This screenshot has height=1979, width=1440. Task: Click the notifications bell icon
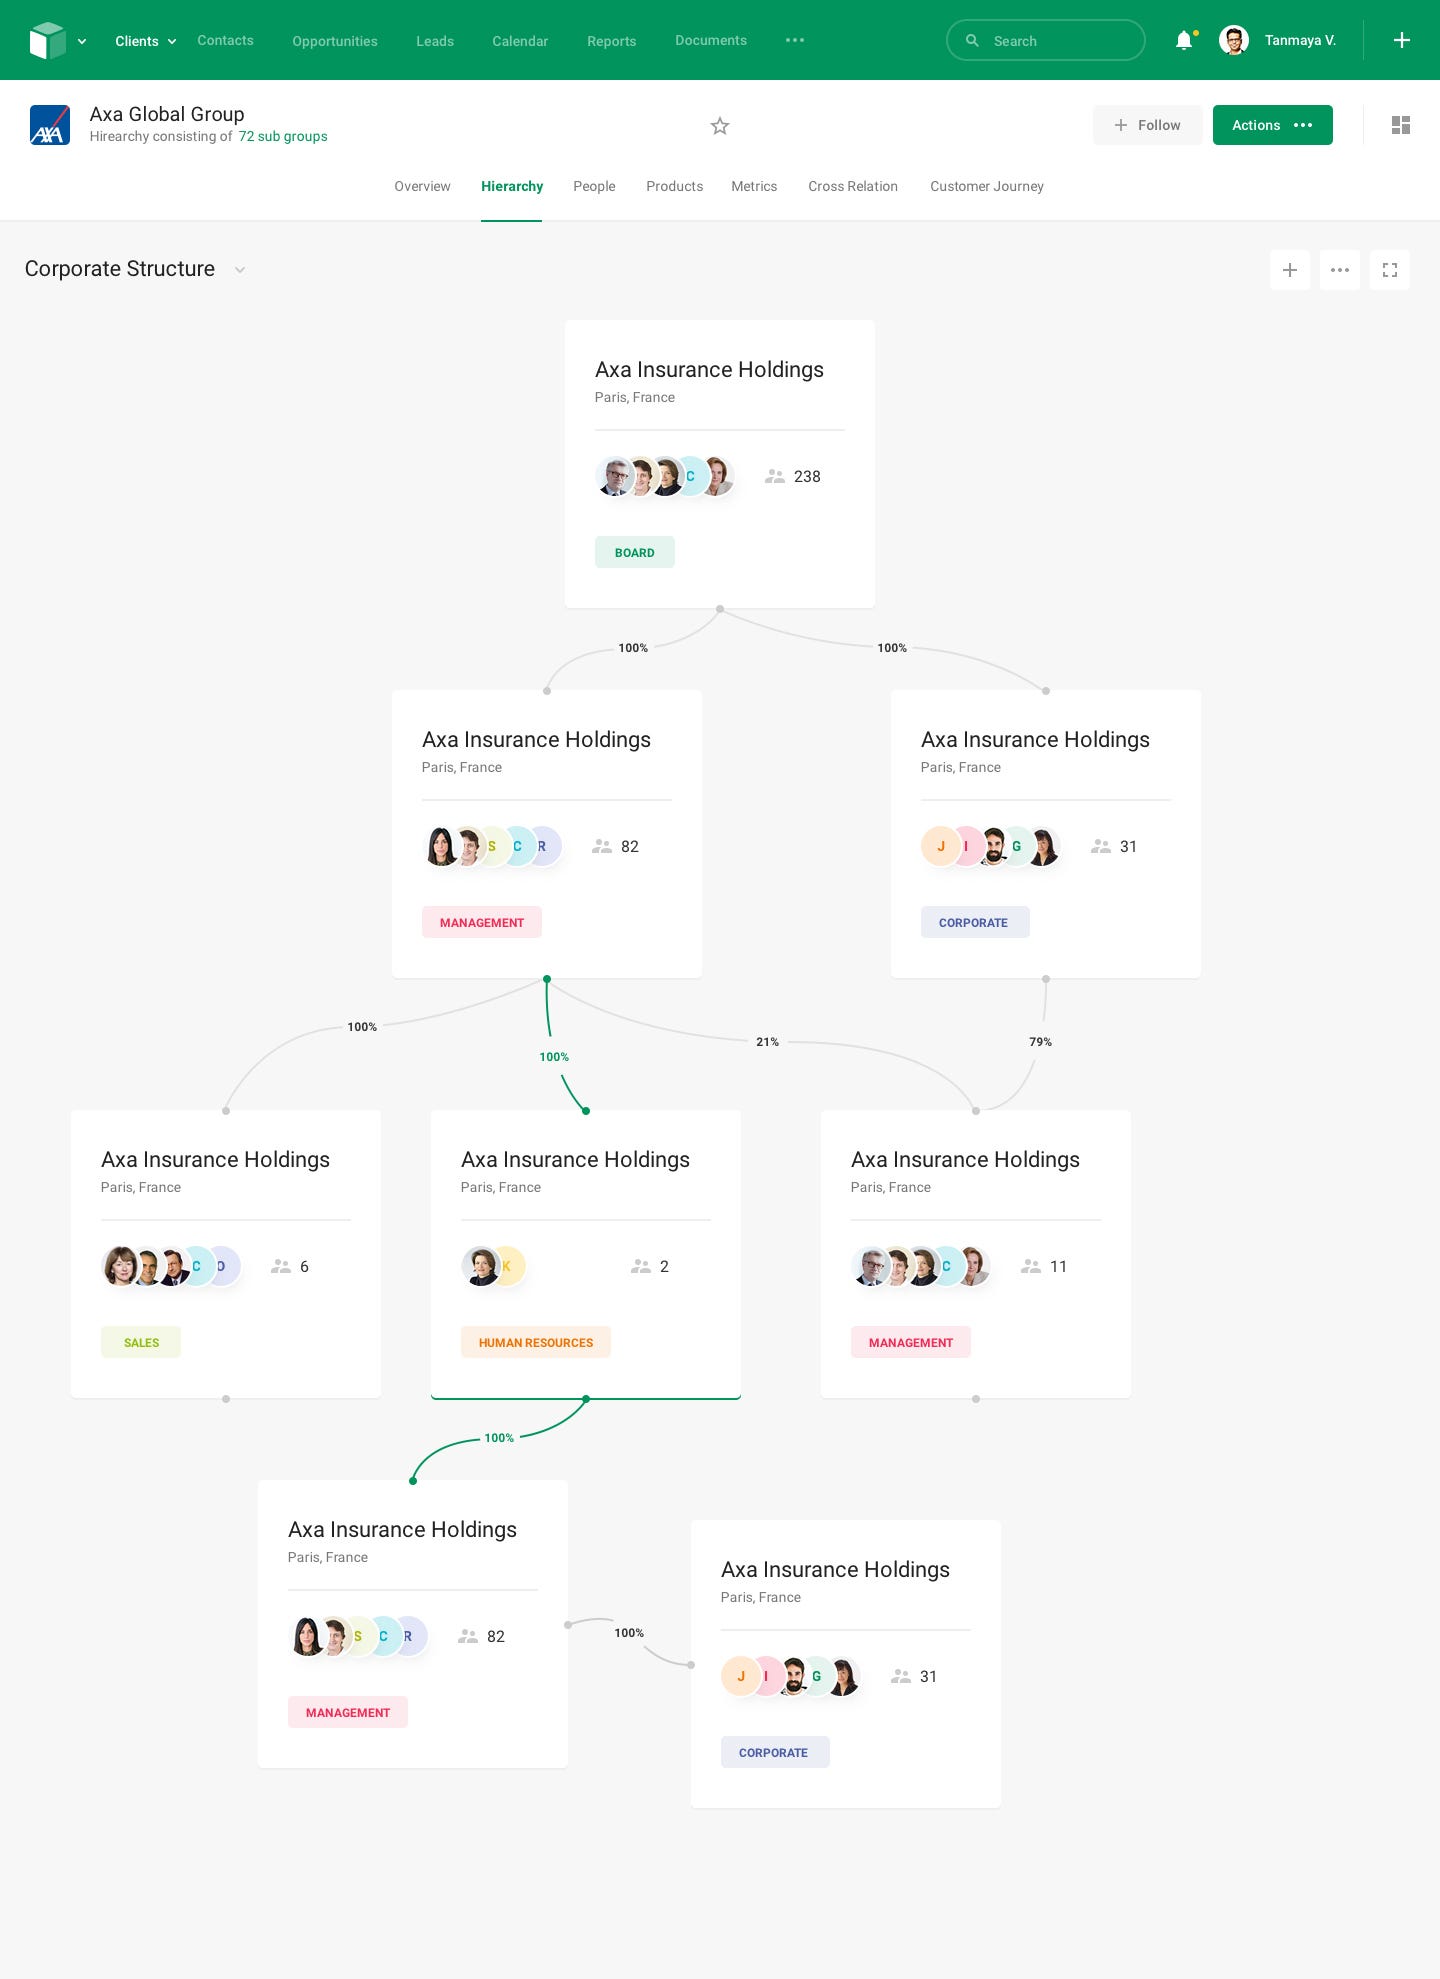(1184, 40)
